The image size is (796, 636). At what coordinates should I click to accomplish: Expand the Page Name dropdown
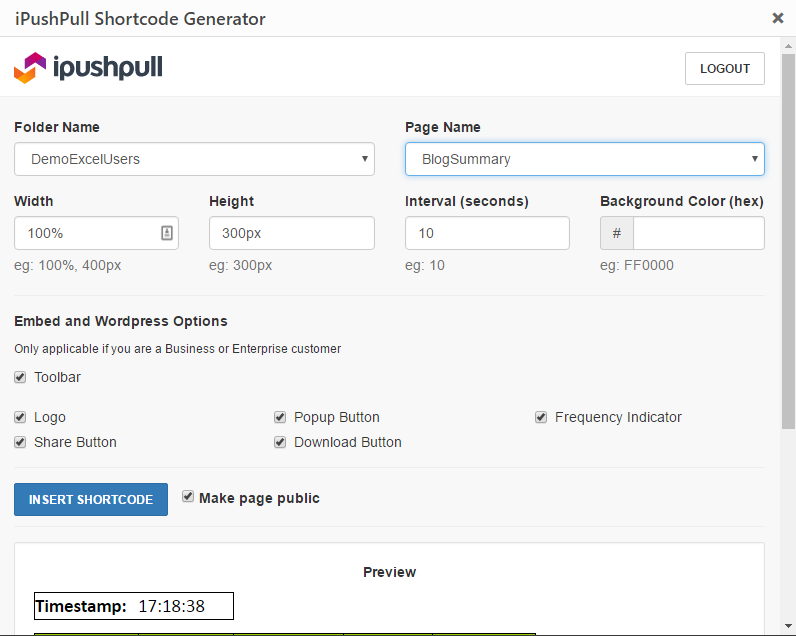click(x=584, y=159)
